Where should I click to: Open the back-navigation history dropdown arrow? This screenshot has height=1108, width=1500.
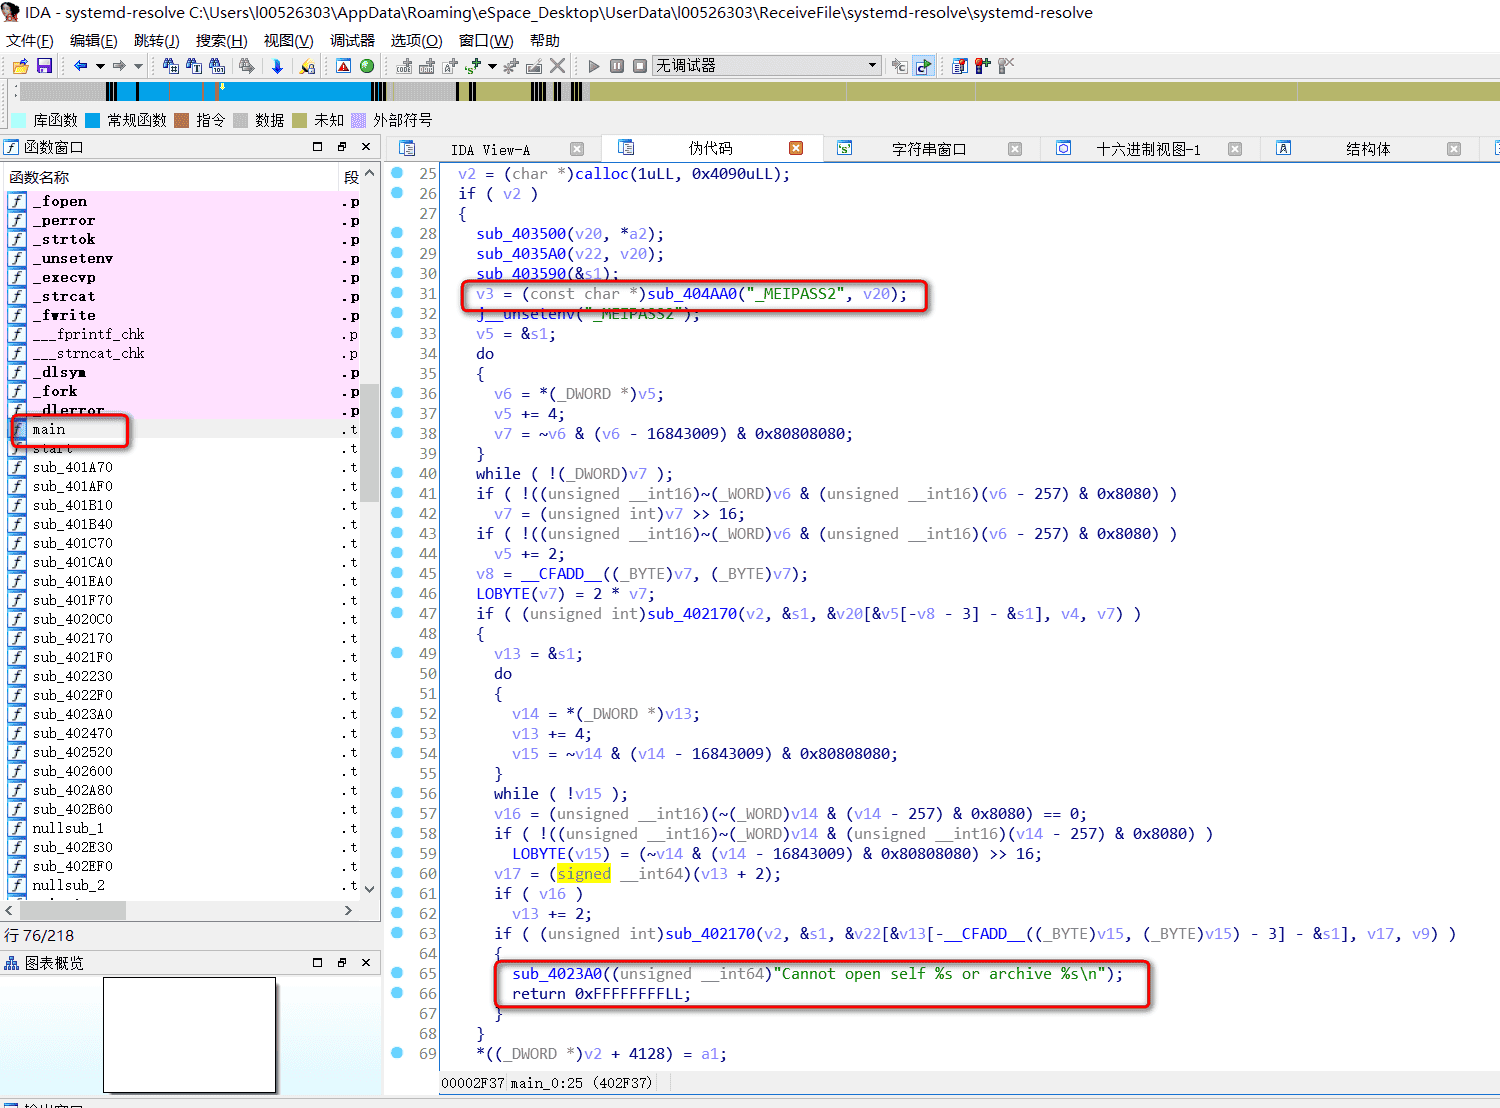point(99,66)
